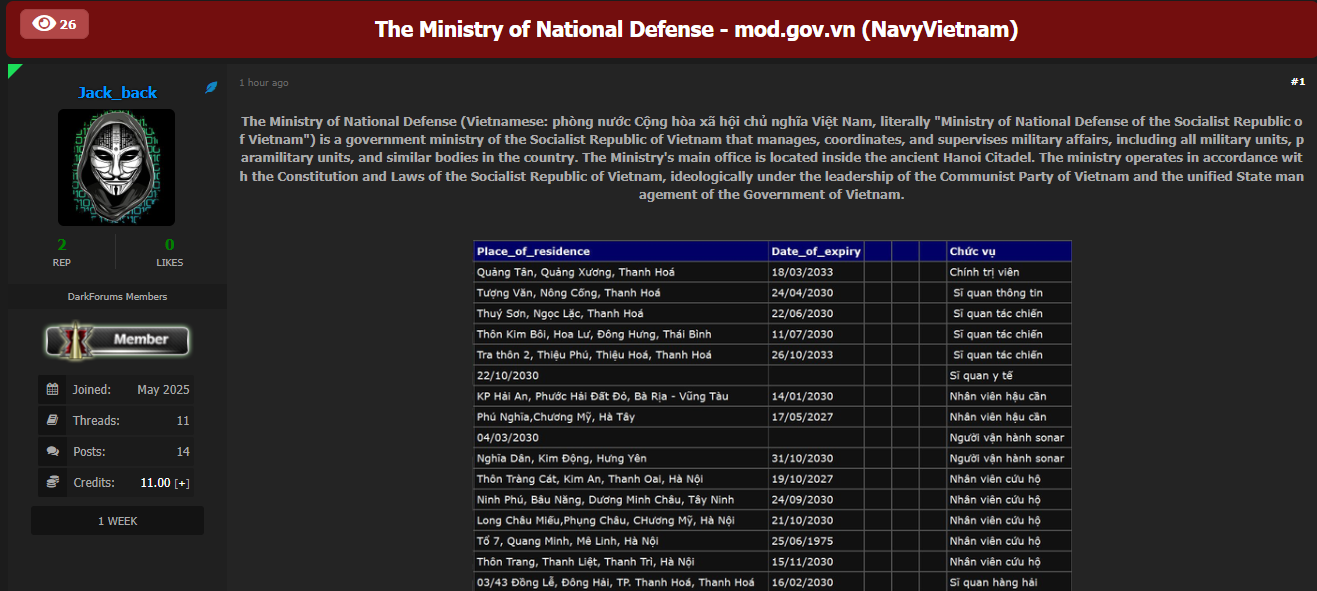Image resolution: width=1317 pixels, height=591 pixels.
Task: Click the coins icon next to Credits
Action: point(53,482)
